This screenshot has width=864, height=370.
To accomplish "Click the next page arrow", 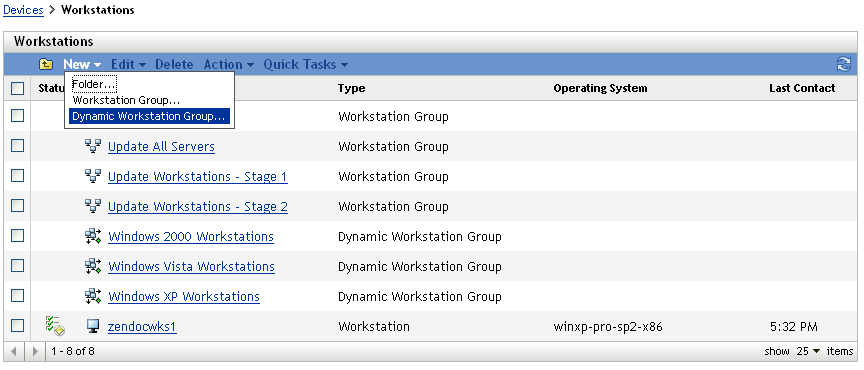I will click(x=36, y=351).
